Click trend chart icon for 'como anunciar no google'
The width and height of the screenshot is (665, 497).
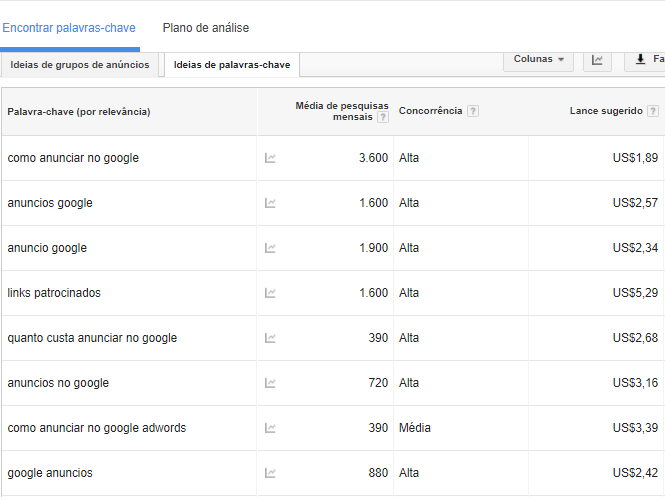pyautogui.click(x=270, y=158)
